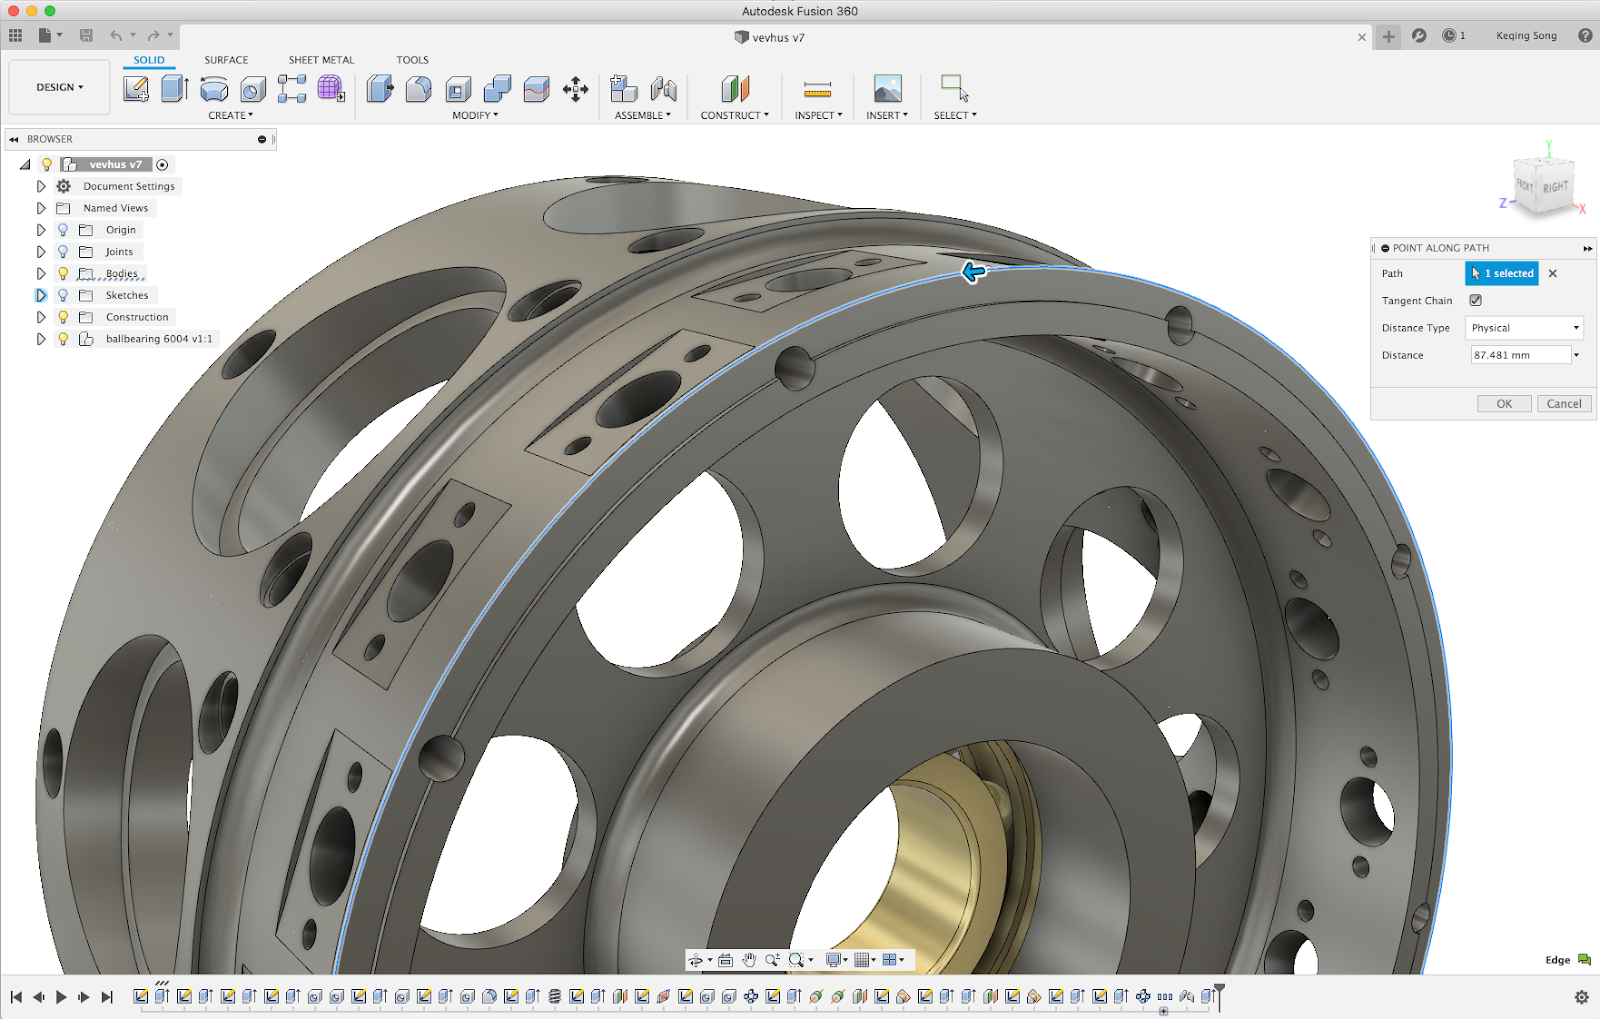Toggle visibility lightbulb for Bodies folder
The width and height of the screenshot is (1600, 1019).
click(63, 273)
